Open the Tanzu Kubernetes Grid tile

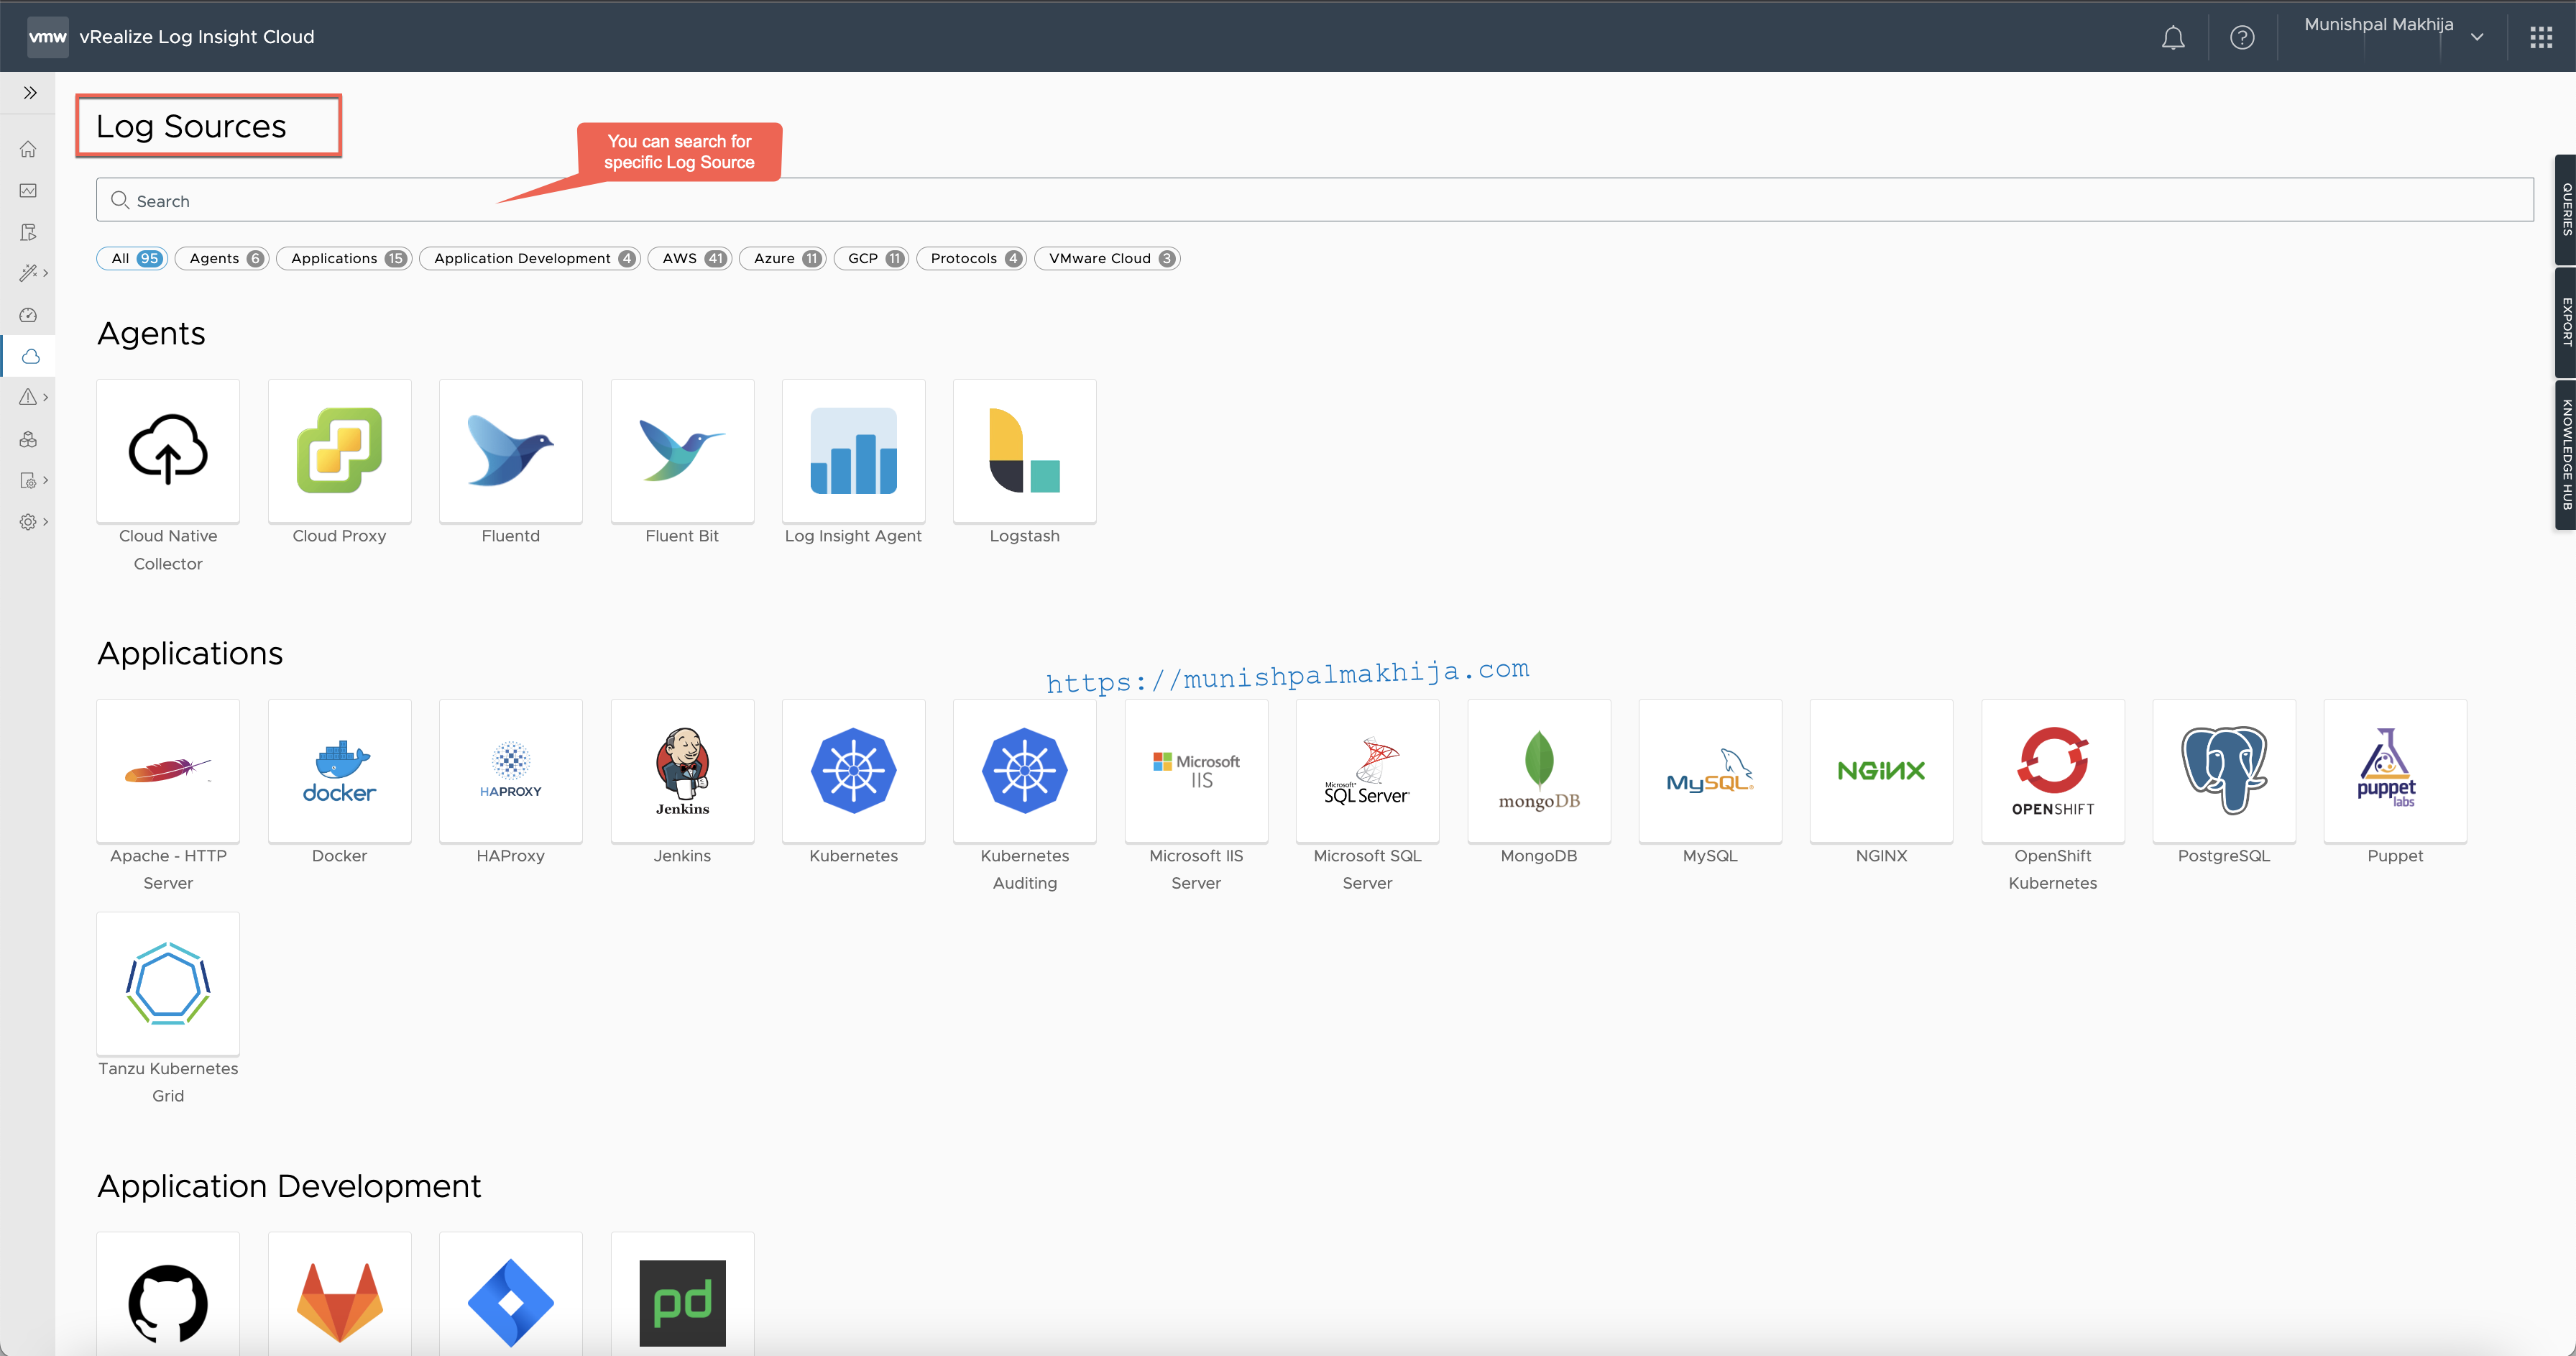[x=168, y=984]
